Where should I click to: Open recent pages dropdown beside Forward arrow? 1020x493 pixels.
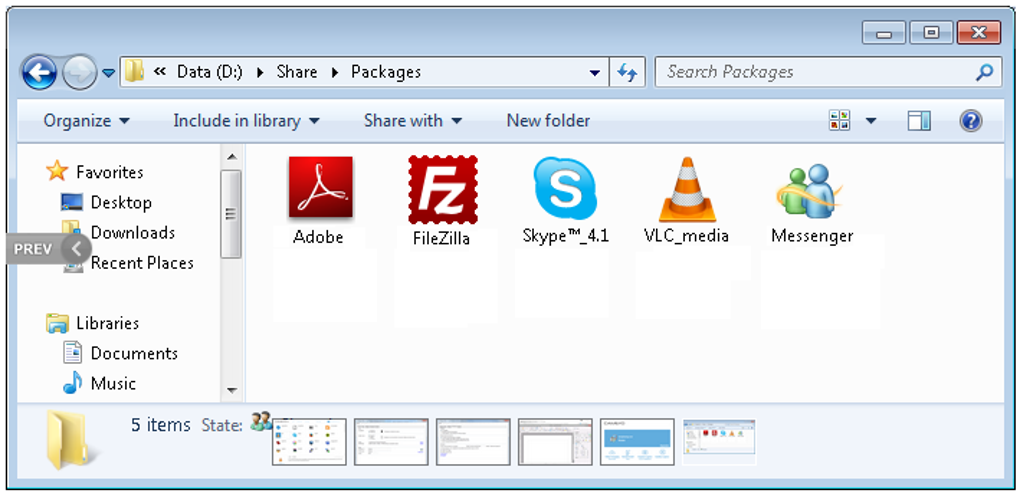click(x=109, y=73)
